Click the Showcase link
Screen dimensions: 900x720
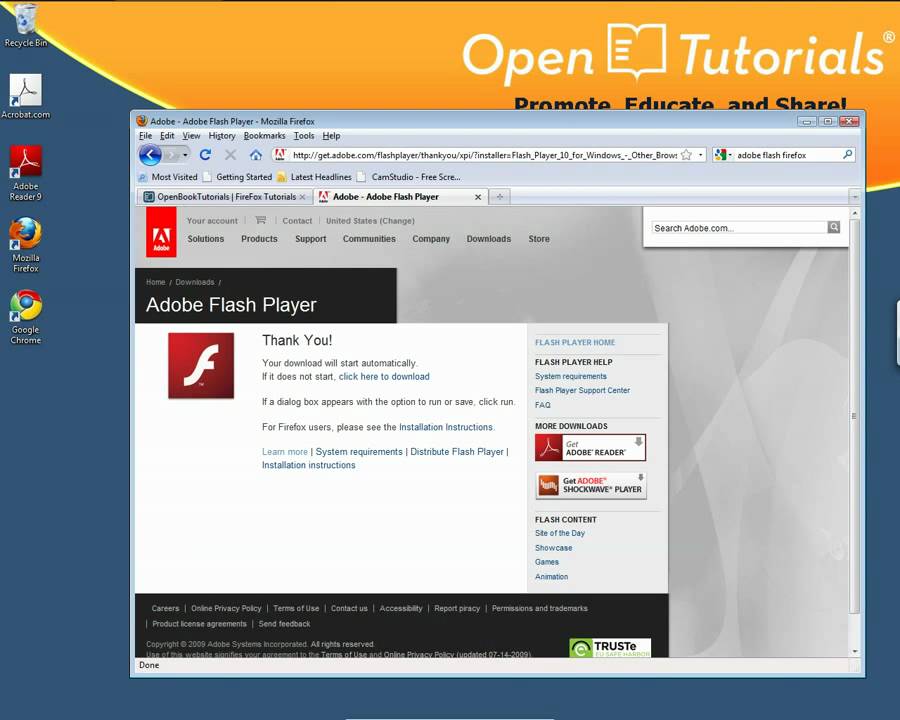(553, 548)
